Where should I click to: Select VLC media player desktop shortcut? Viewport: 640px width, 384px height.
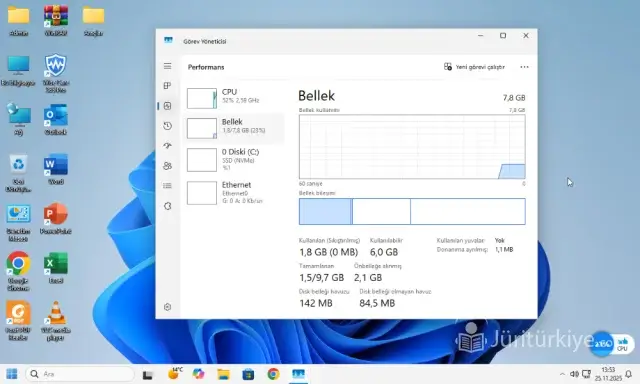click(56, 321)
